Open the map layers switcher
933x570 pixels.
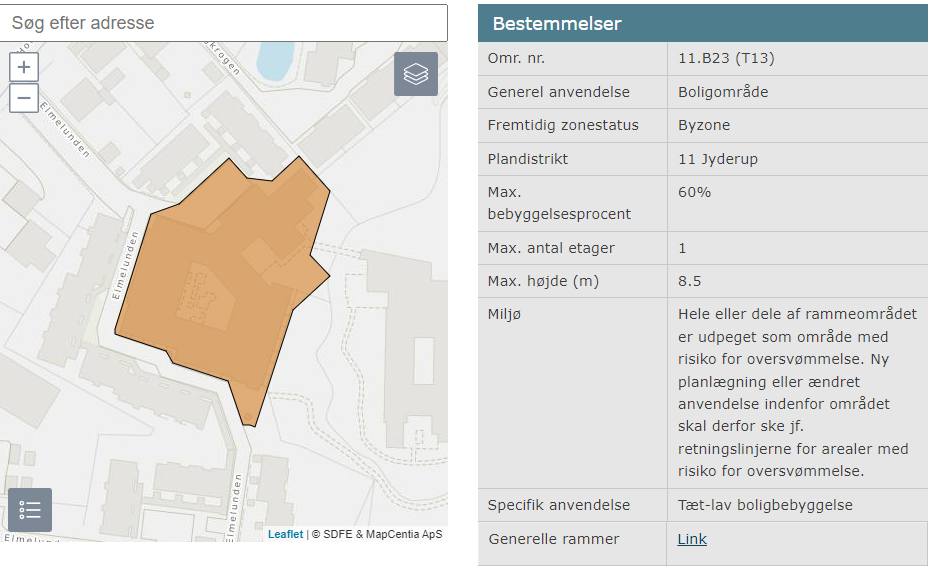point(416,74)
